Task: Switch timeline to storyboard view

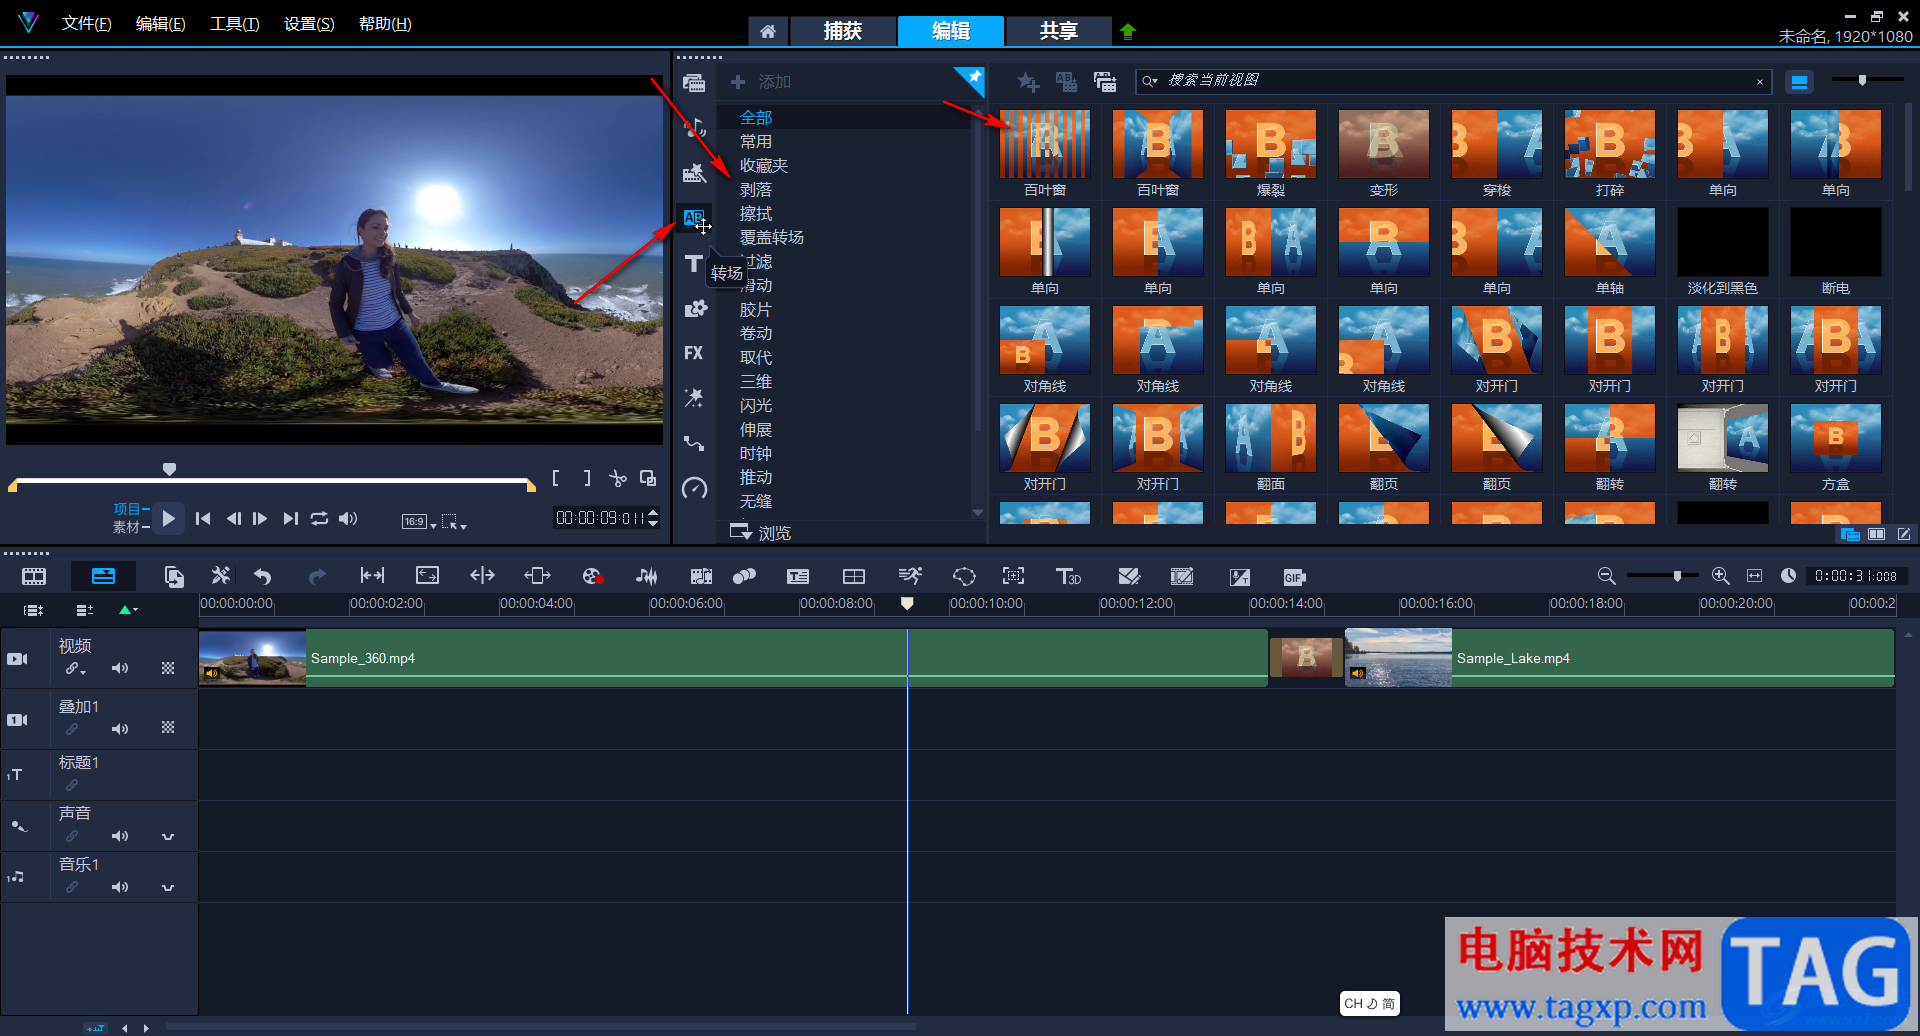Action: [x=34, y=576]
